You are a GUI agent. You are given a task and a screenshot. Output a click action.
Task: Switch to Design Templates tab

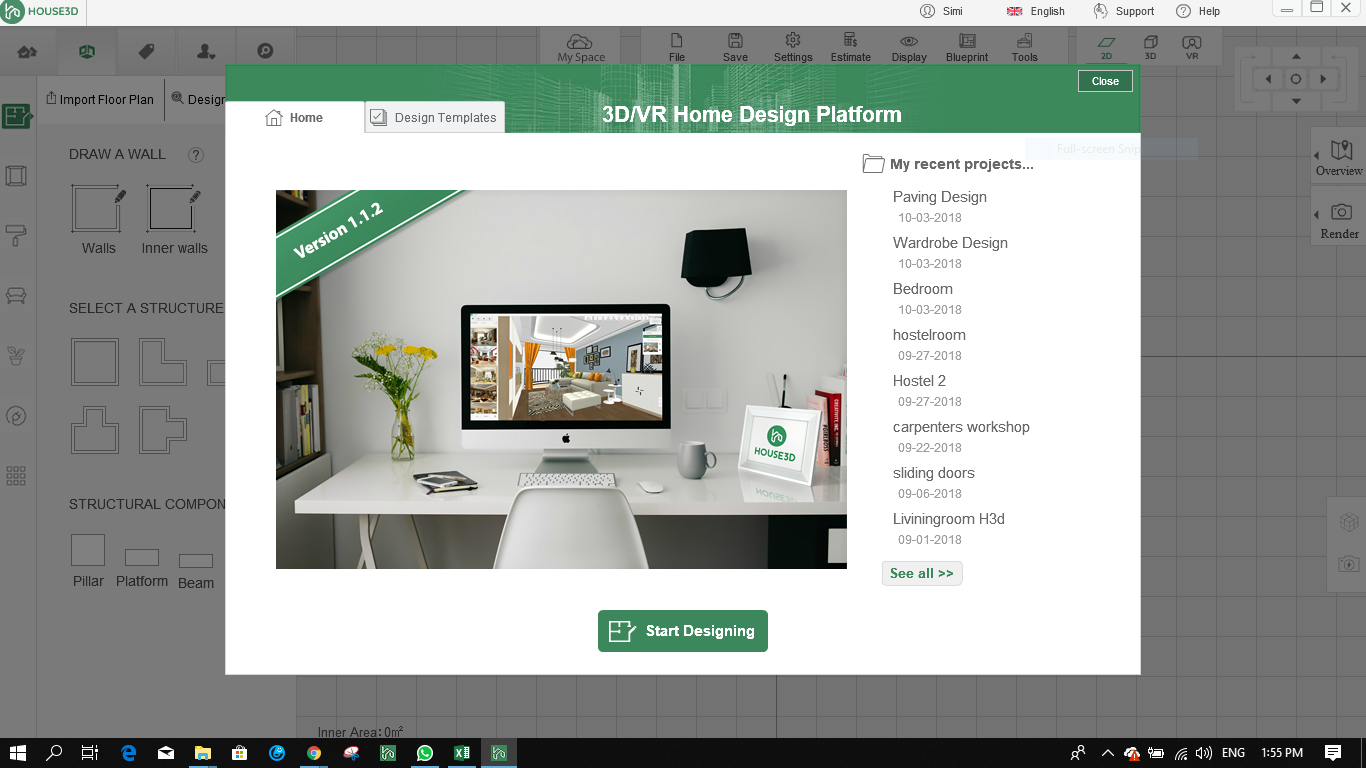coord(434,117)
